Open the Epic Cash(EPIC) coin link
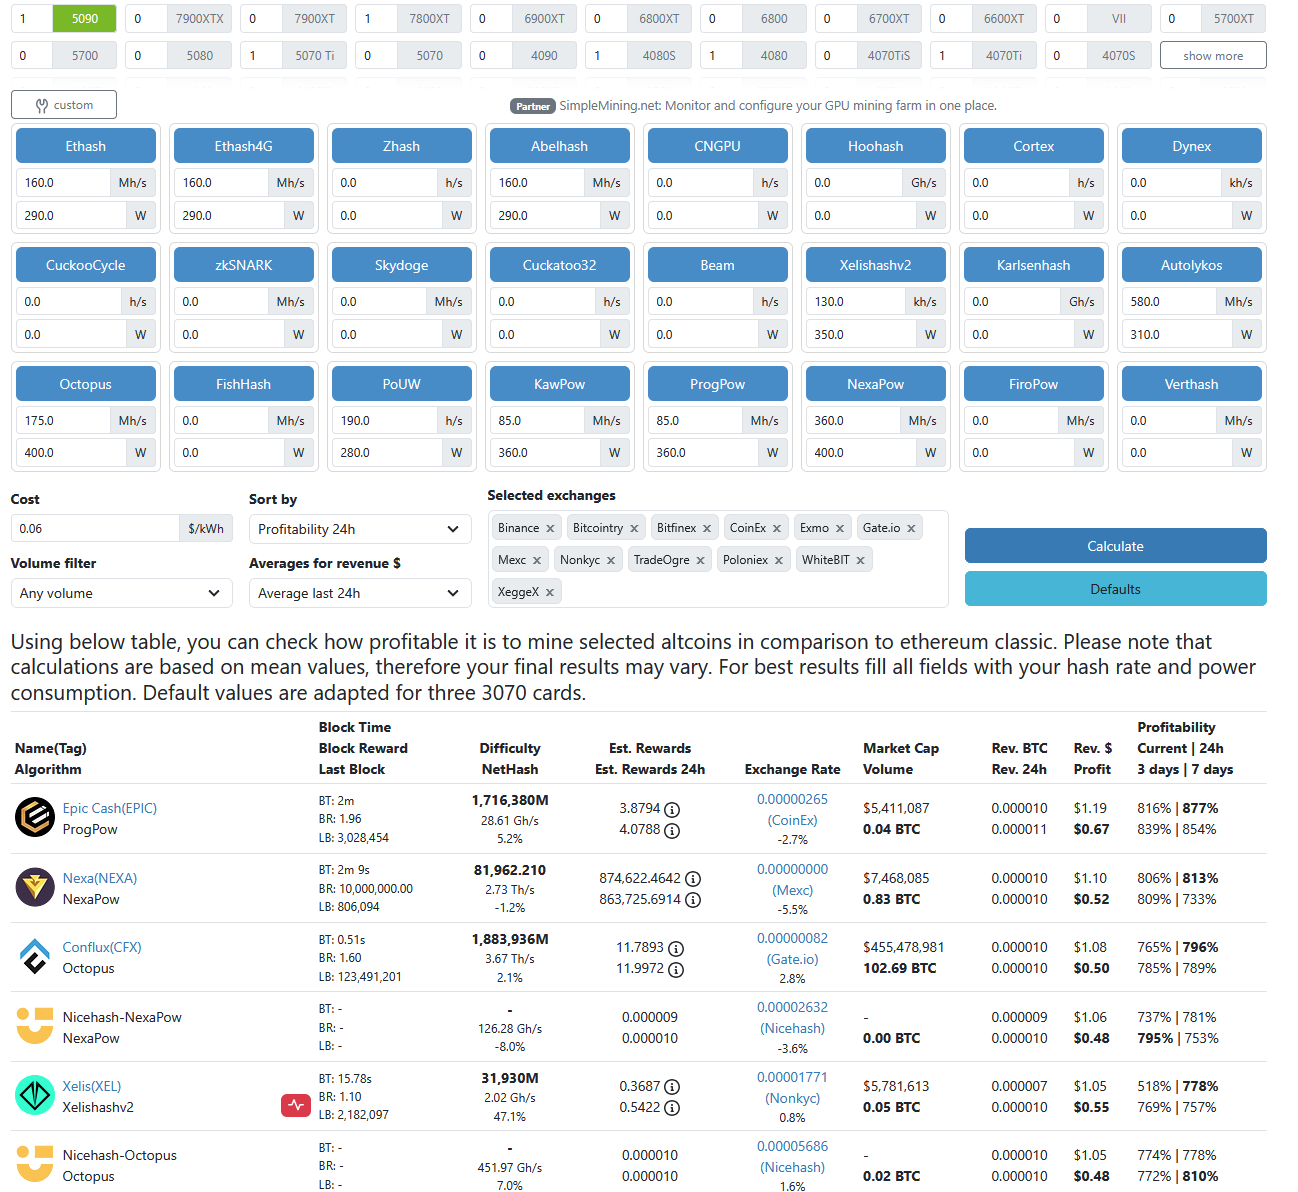Image resolution: width=1298 pixels, height=1192 pixels. [x=110, y=808]
